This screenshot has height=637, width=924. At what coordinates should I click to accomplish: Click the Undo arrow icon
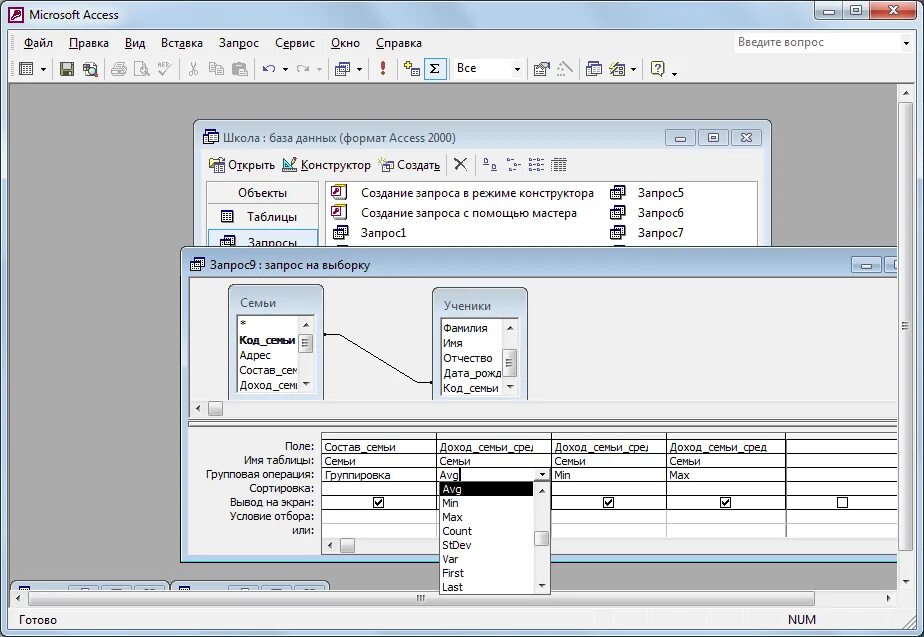click(269, 69)
